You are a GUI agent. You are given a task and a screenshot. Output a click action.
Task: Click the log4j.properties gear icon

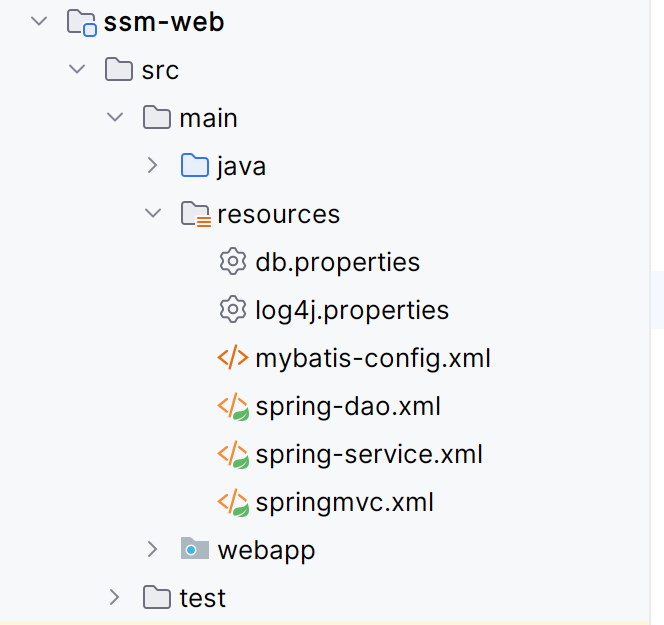point(232,310)
